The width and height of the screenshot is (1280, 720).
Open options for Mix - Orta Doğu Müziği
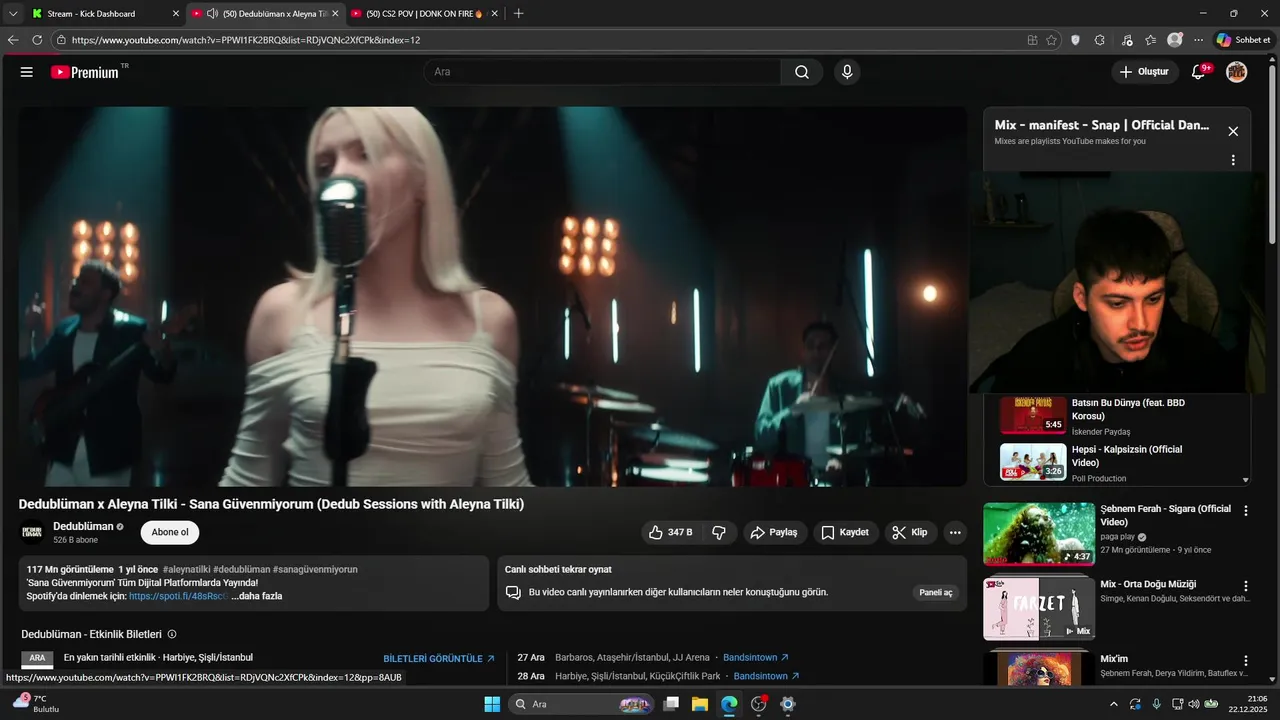(1246, 586)
